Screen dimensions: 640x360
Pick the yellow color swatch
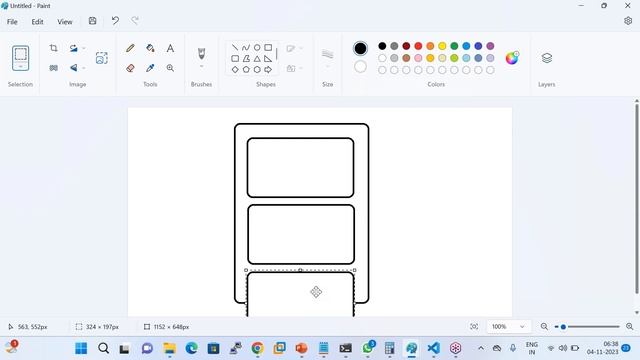click(x=442, y=46)
